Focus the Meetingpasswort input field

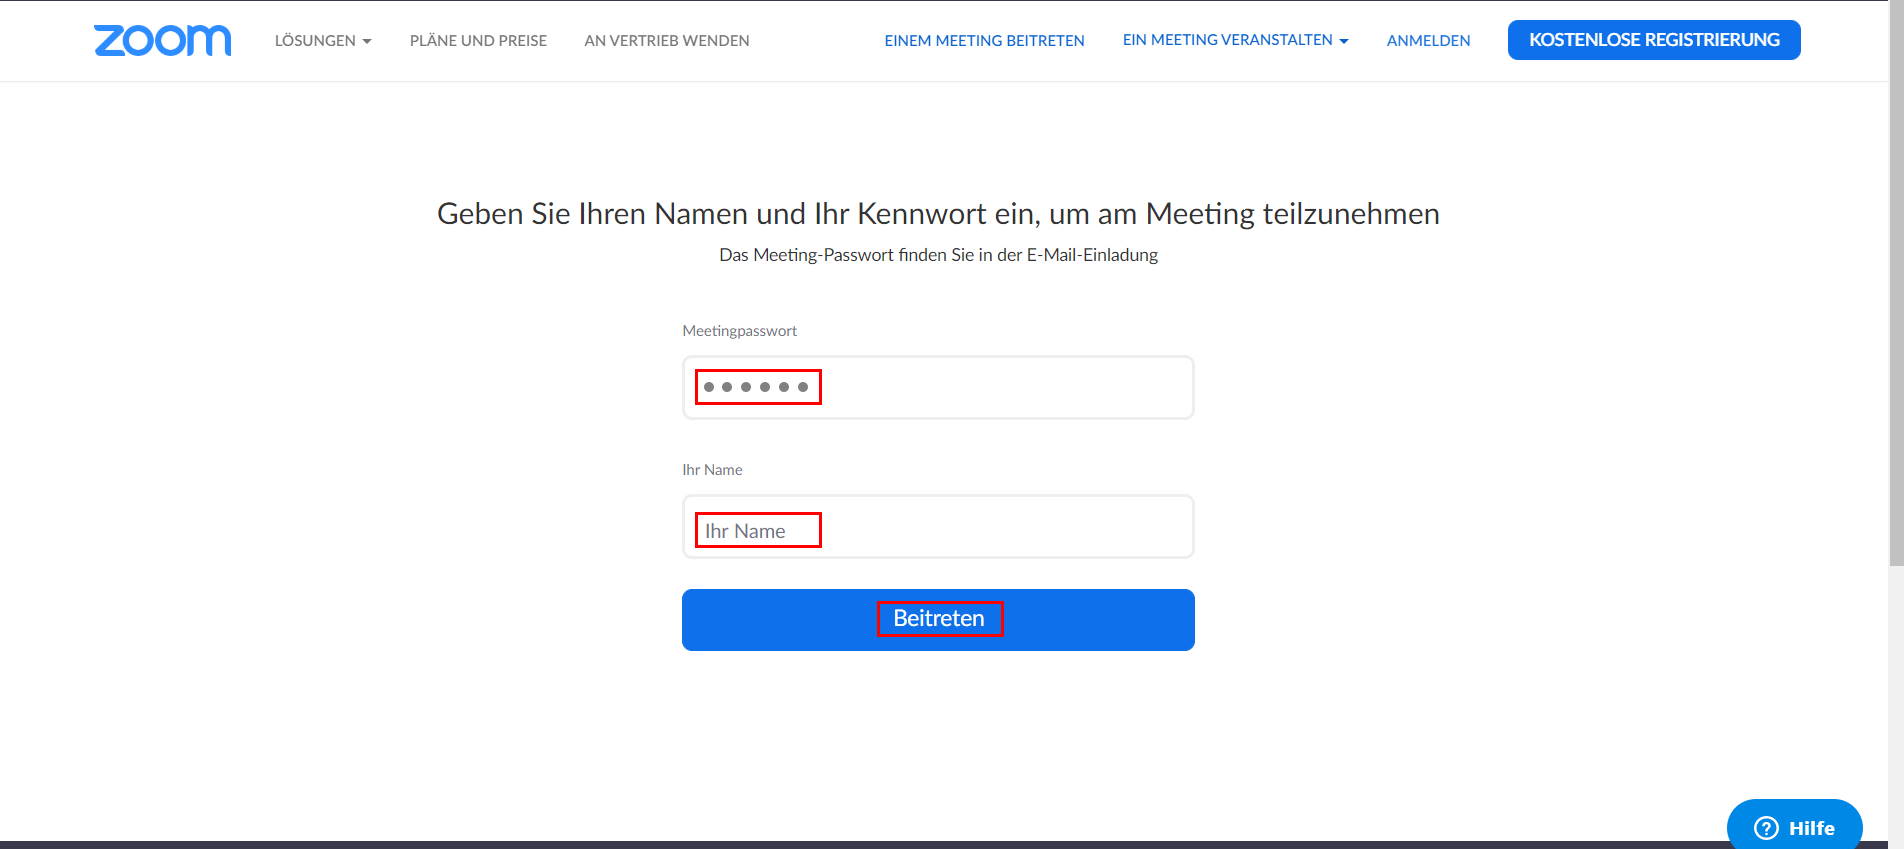[x=937, y=387]
